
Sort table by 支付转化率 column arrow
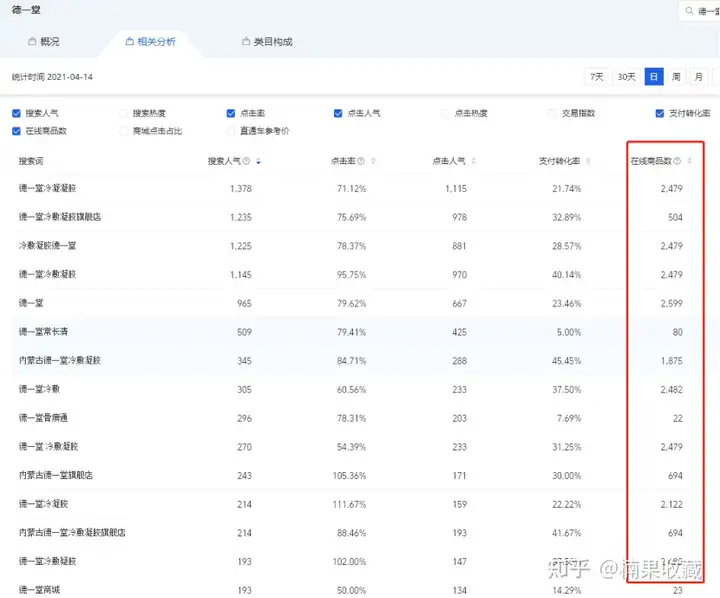point(588,161)
